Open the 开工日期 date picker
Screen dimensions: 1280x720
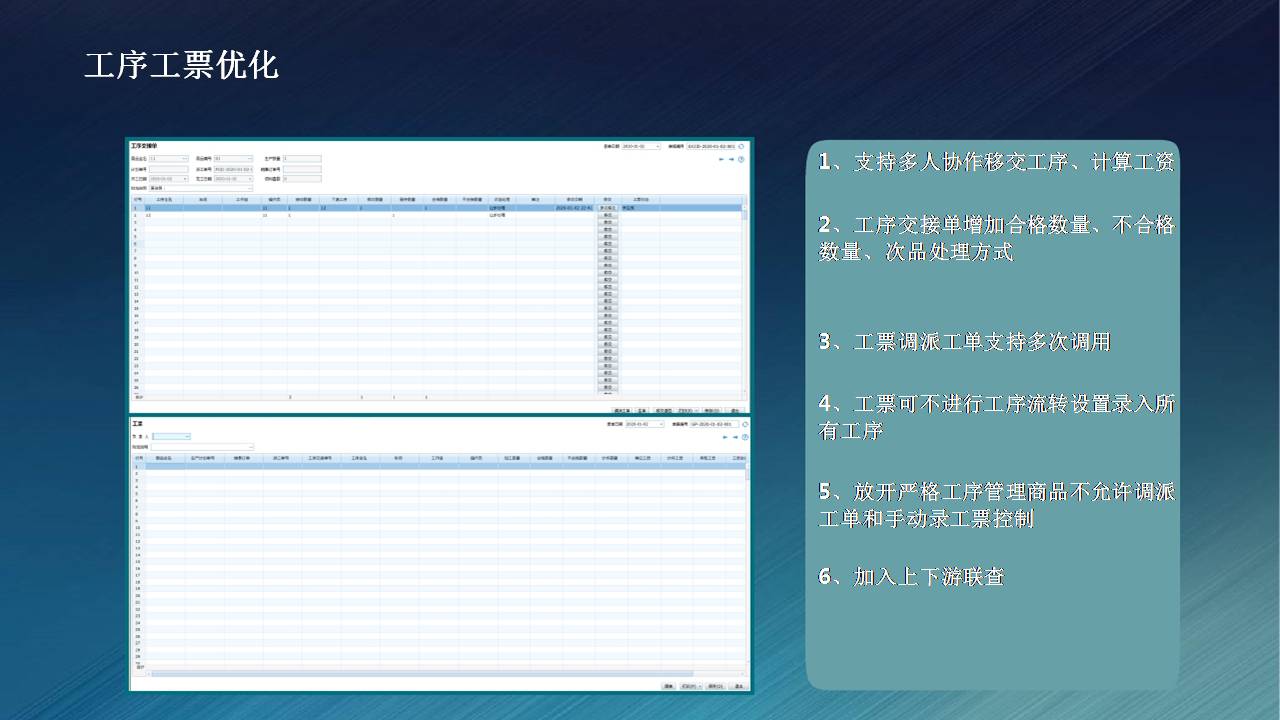185,179
